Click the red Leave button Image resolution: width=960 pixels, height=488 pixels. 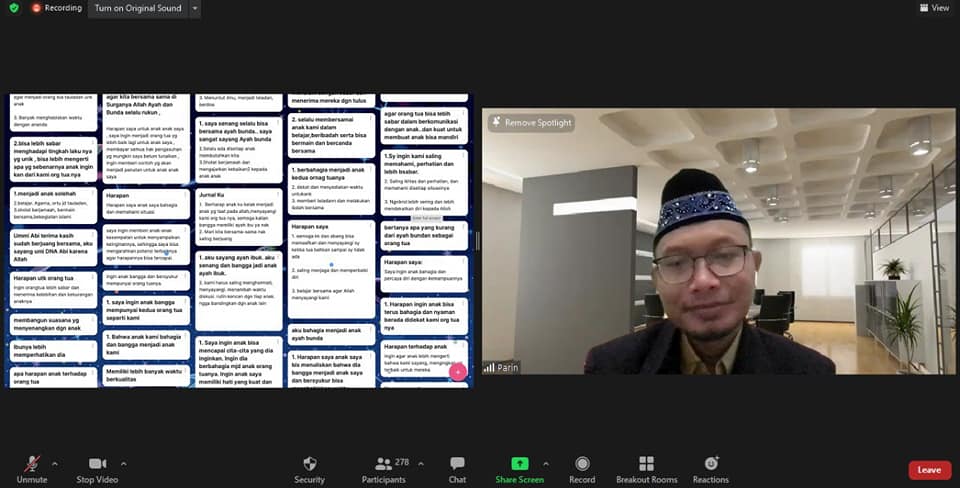(x=929, y=469)
